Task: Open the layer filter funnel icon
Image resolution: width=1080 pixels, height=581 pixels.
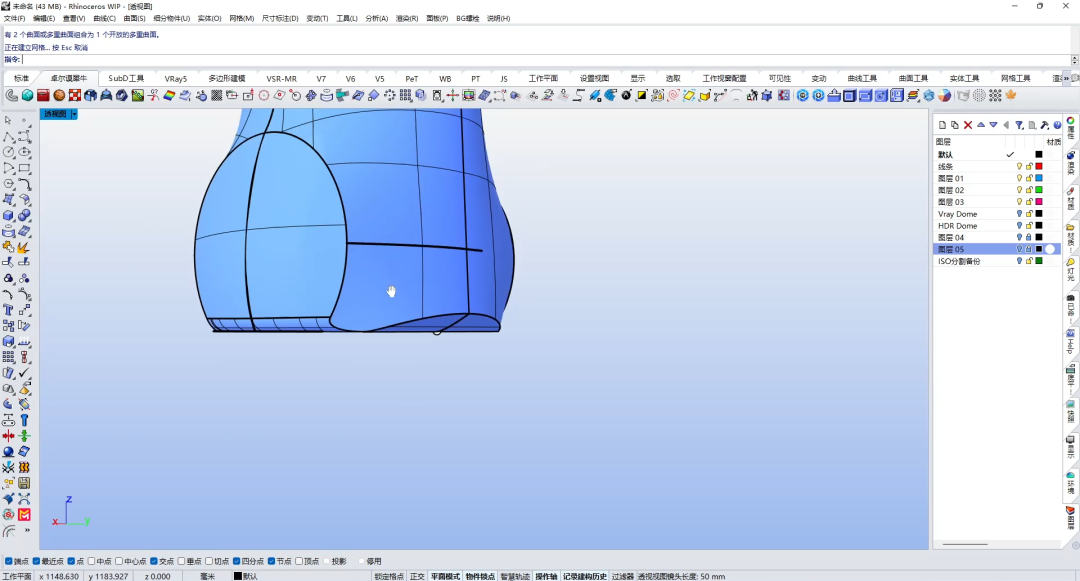Action: click(x=1019, y=125)
